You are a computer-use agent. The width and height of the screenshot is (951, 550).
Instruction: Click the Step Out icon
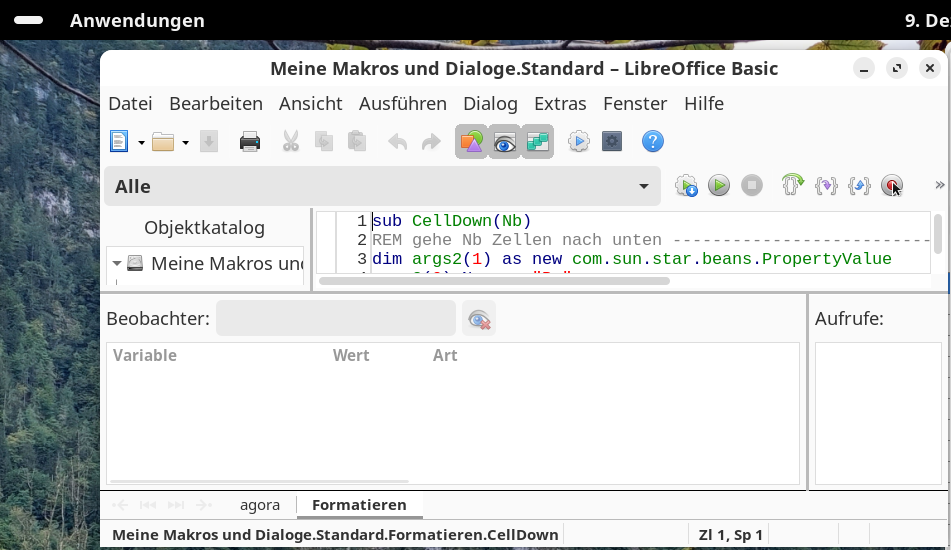859,186
